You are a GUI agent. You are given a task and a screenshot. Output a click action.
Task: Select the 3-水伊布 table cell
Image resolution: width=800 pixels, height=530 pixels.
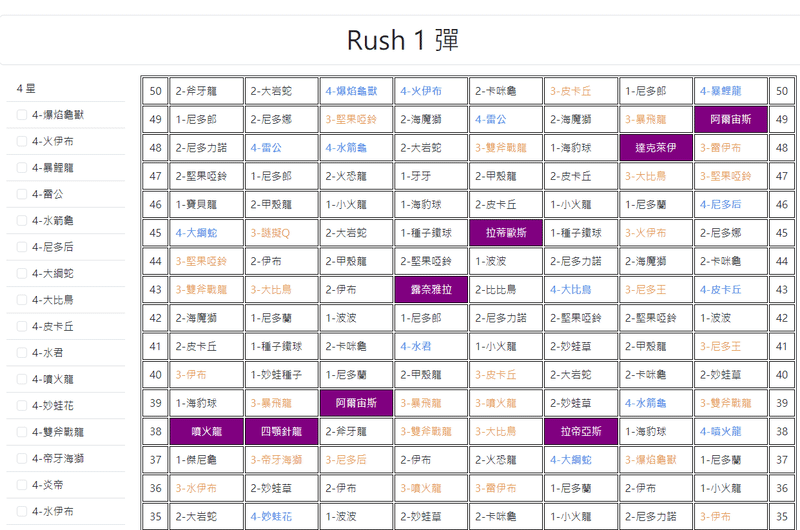pyautogui.click(x=207, y=488)
